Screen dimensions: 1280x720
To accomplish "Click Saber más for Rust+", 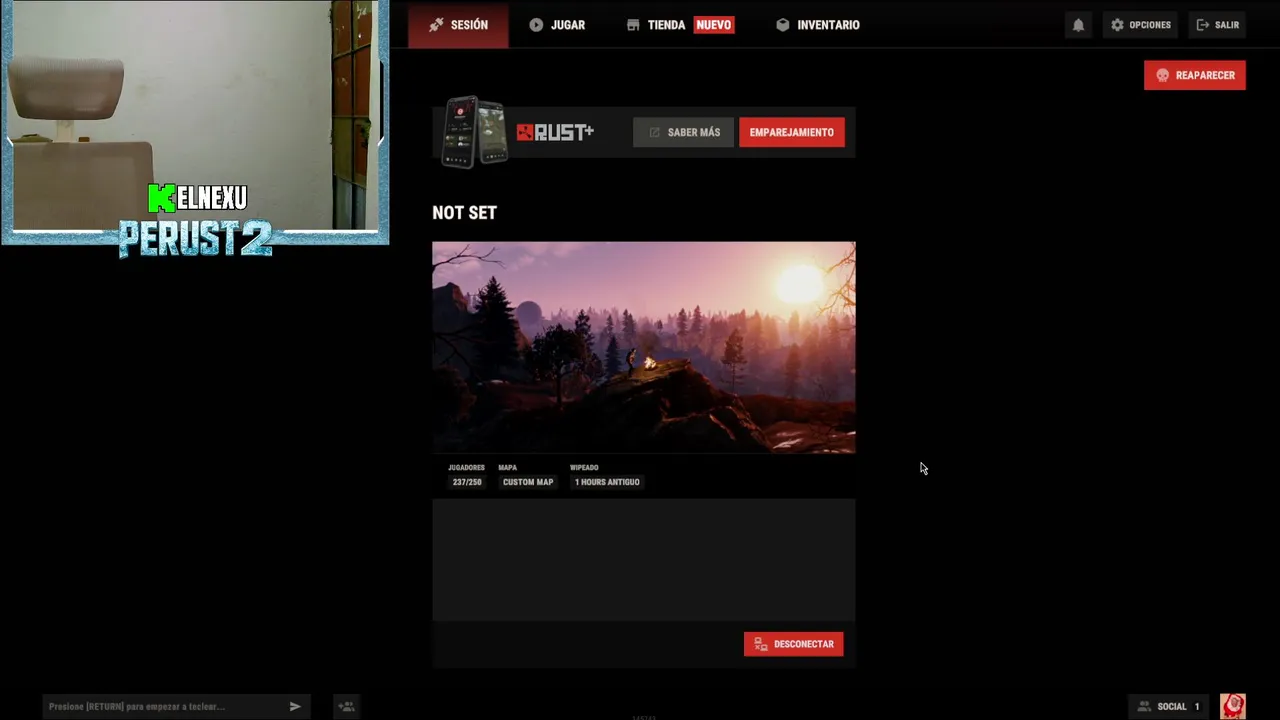I will tap(684, 132).
